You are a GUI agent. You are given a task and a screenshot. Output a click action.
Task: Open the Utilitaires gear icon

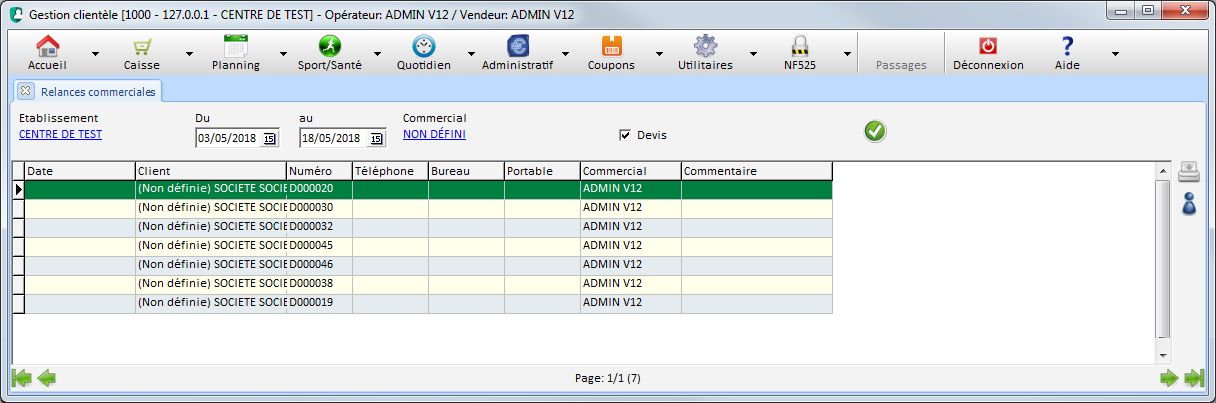pyautogui.click(x=705, y=46)
